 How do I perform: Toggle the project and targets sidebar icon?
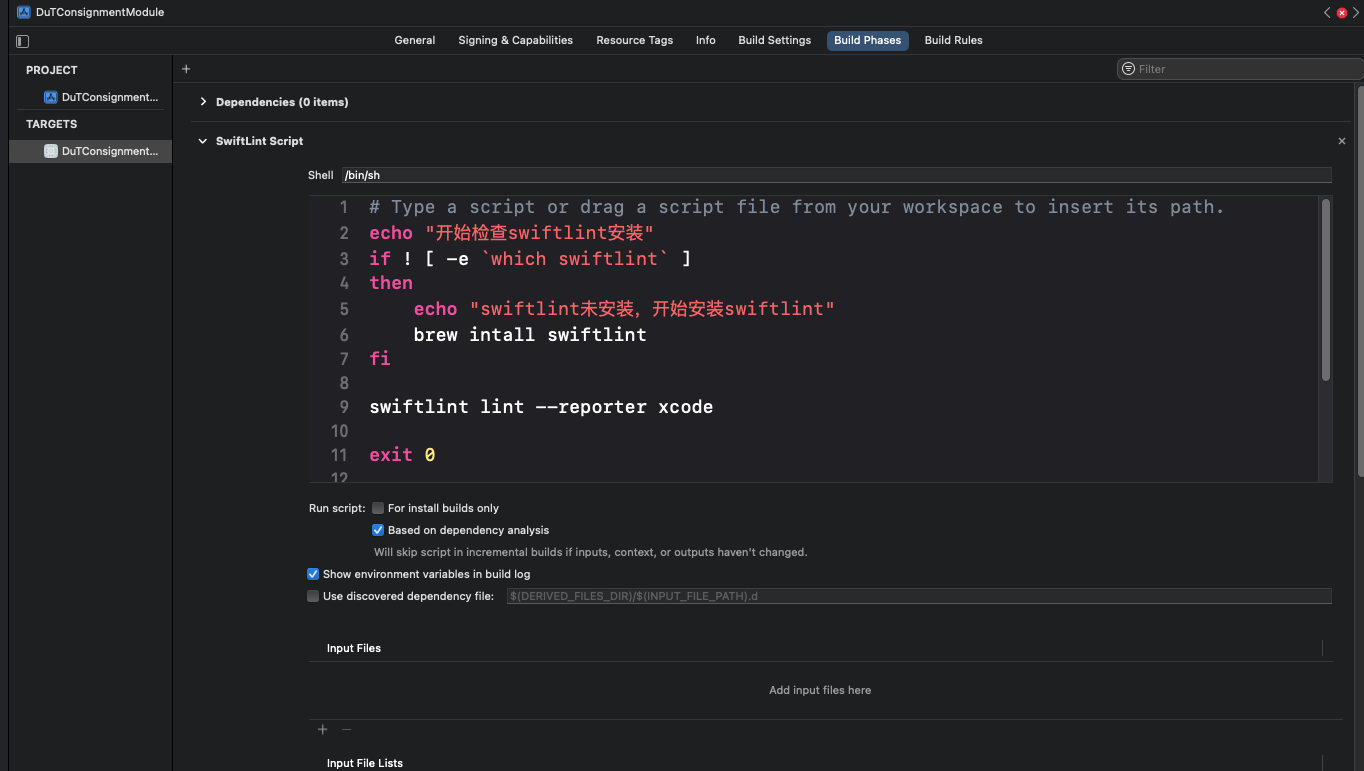[x=22, y=41]
